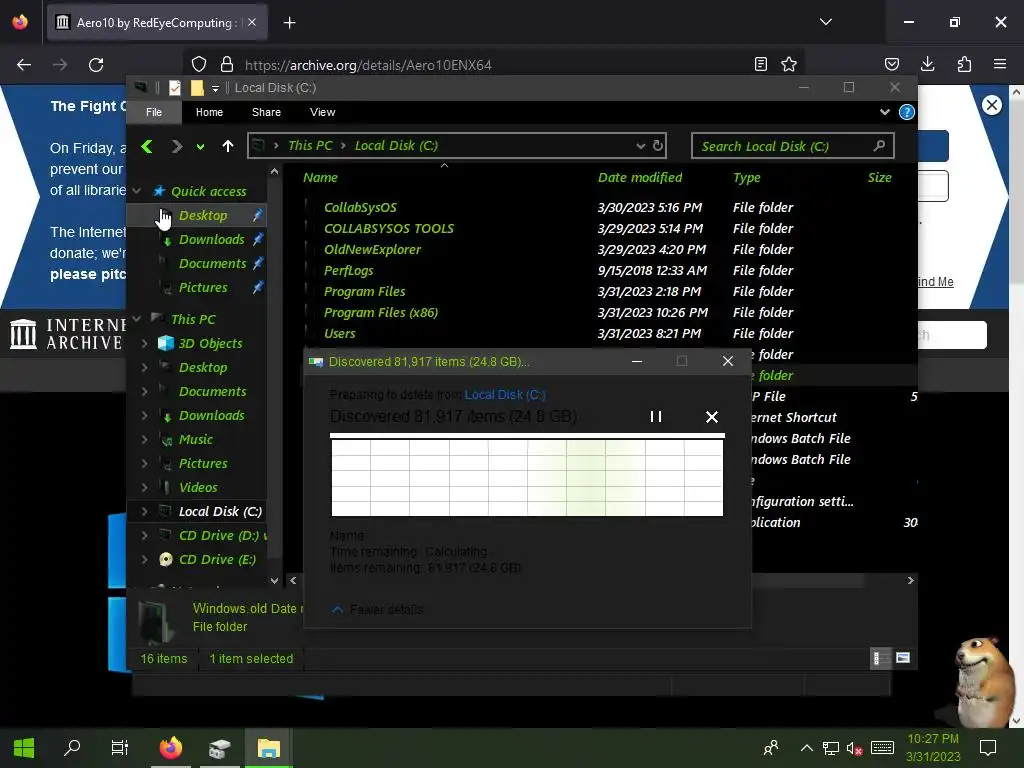Pause the delete operation
This screenshot has height=768, width=1024.
[x=656, y=417]
